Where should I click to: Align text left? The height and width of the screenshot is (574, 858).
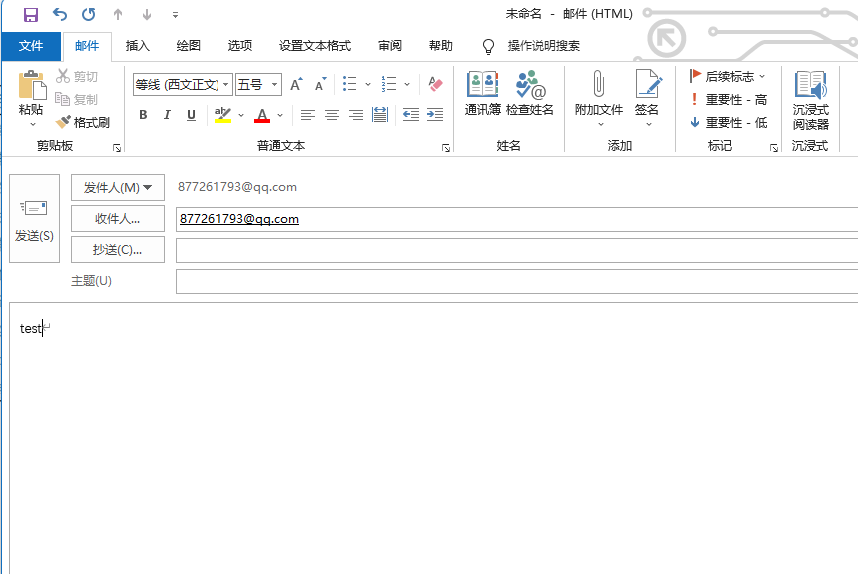click(x=308, y=115)
